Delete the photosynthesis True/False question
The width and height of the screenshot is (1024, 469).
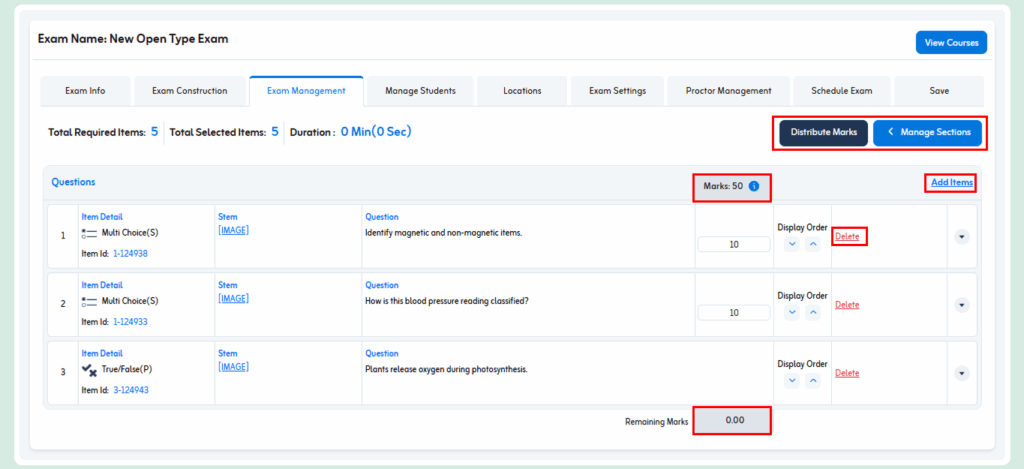click(847, 373)
